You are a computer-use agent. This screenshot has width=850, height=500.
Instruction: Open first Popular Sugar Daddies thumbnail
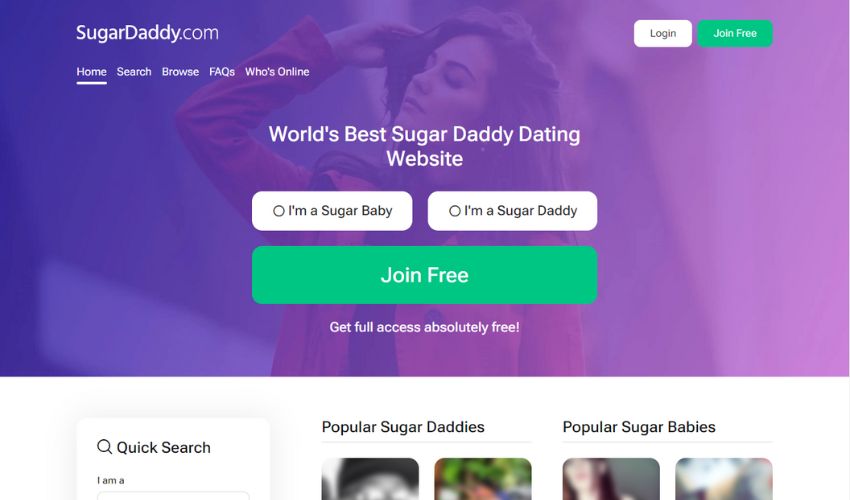pos(370,479)
